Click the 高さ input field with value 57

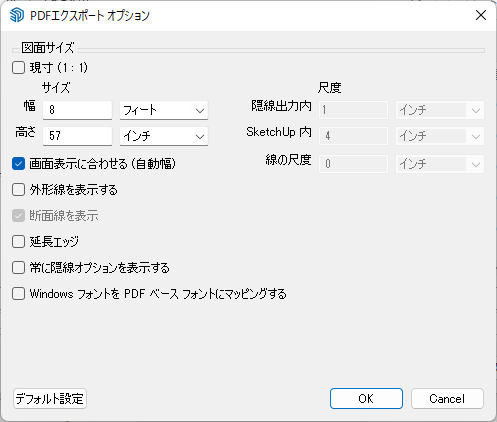pos(77,136)
